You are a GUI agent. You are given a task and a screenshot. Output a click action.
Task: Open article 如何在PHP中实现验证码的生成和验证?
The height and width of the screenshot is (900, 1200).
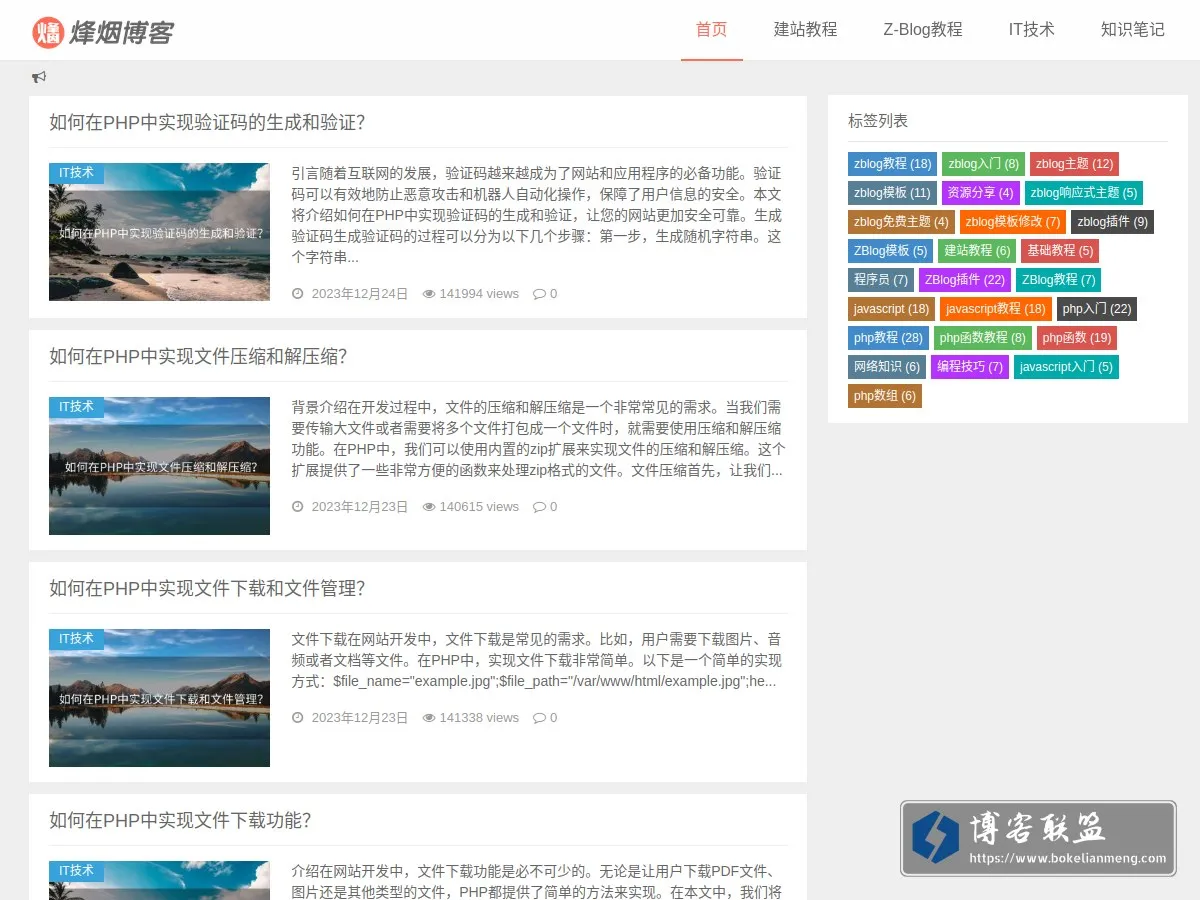(x=207, y=123)
